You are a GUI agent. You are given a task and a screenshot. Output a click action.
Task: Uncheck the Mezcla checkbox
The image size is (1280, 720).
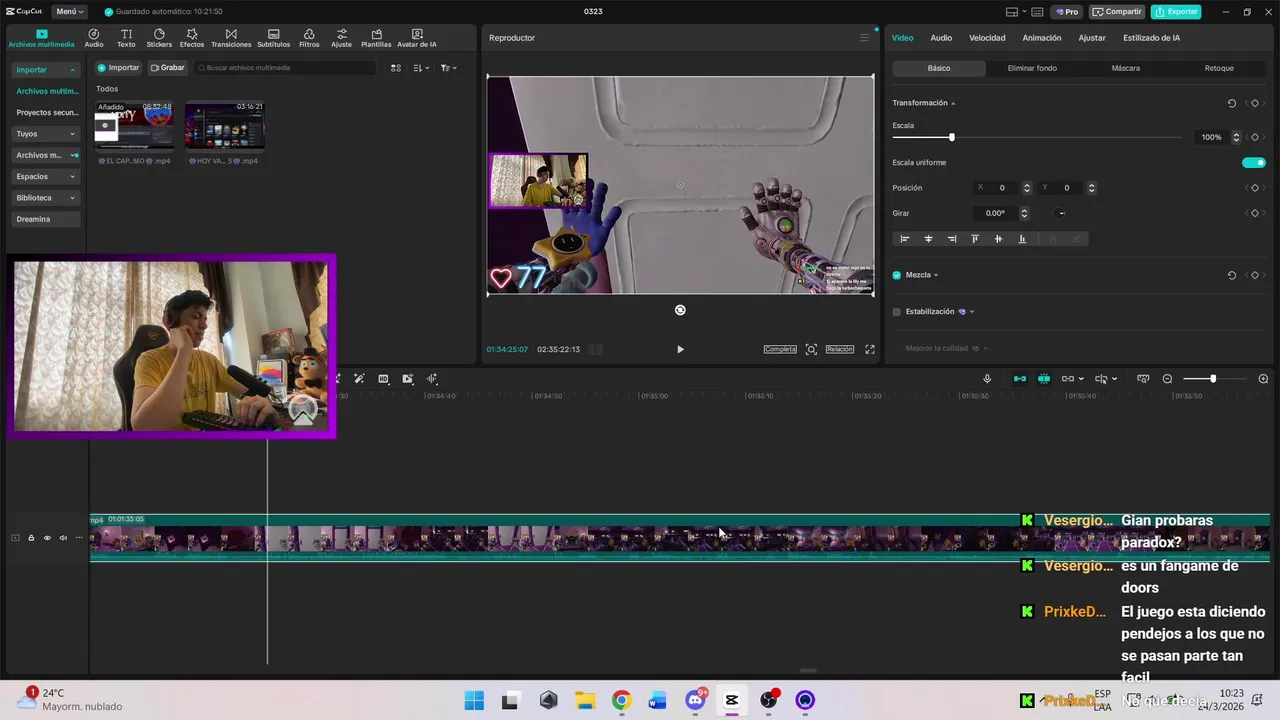[x=897, y=275]
